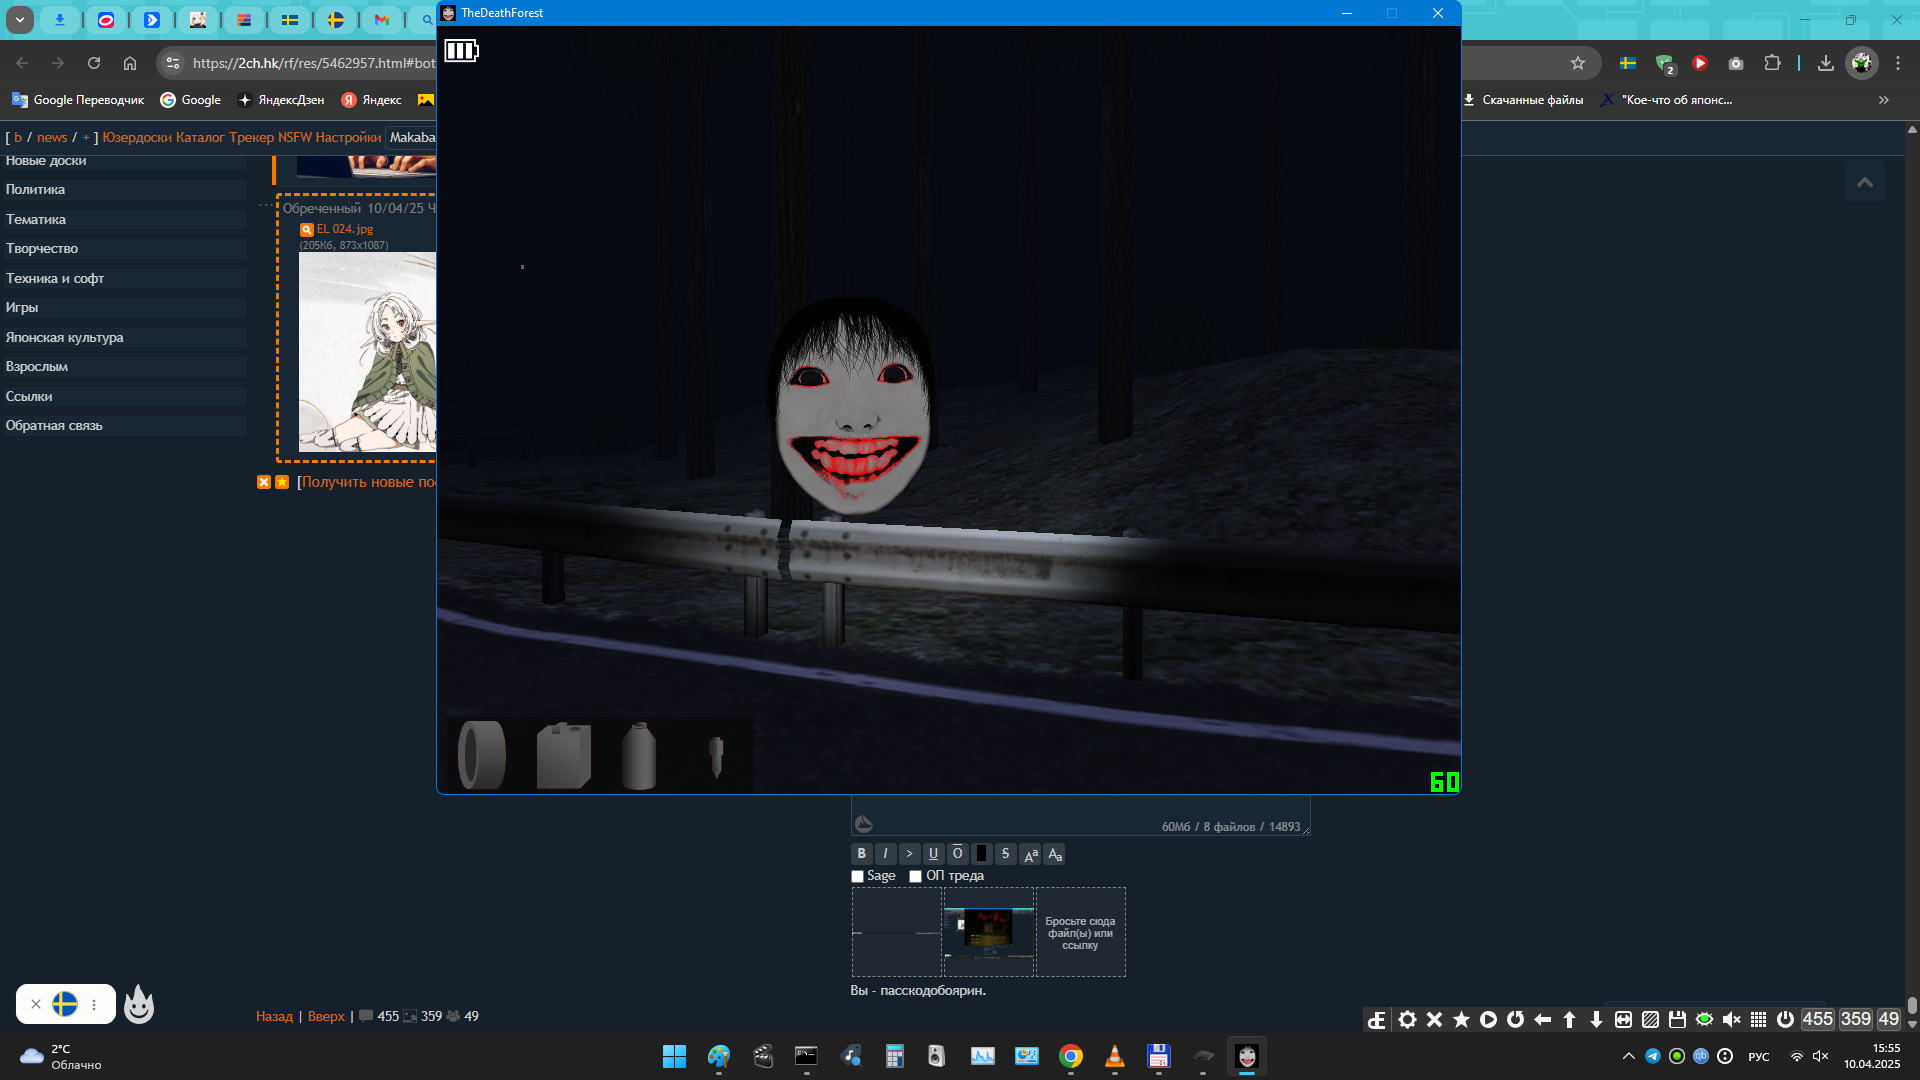This screenshot has height=1080, width=1920.
Task: Enable the Sage checkbox
Action: [x=857, y=876]
